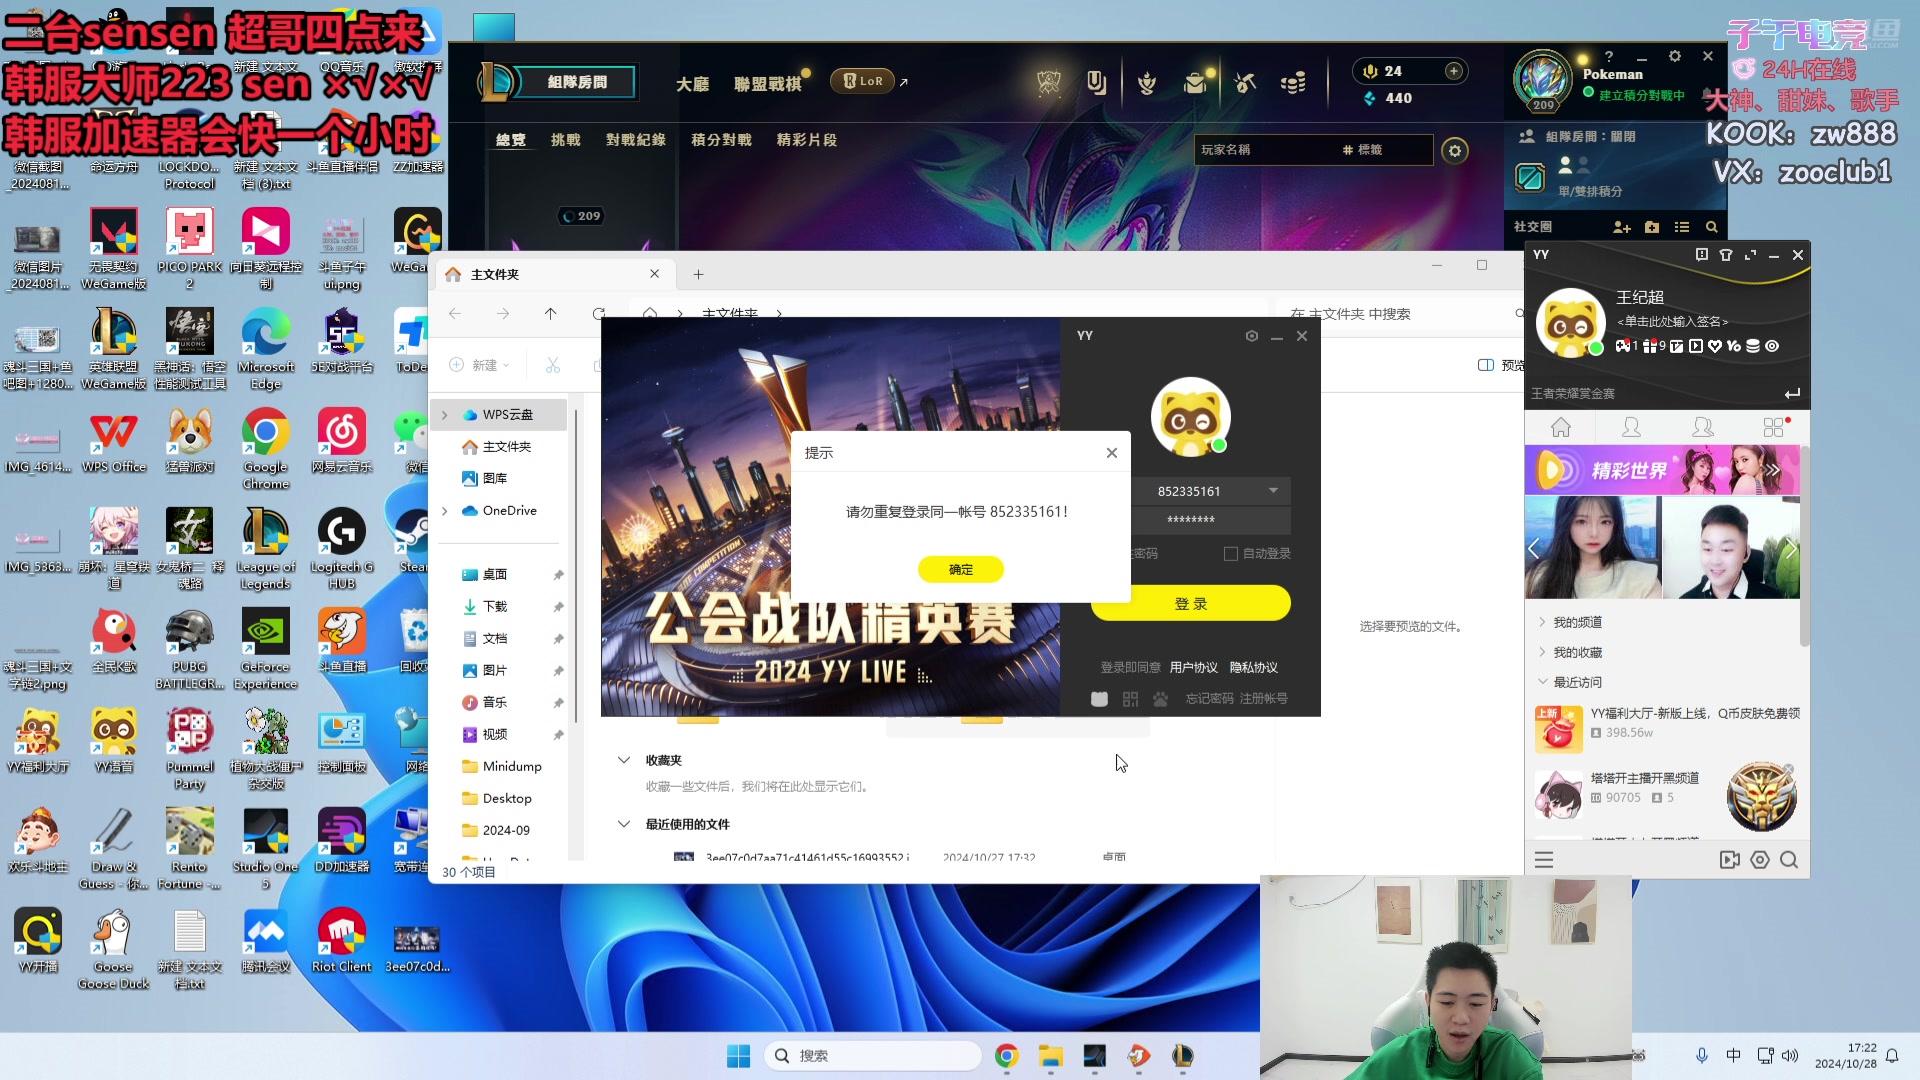Show previous featured streamer in YY carousel

pyautogui.click(x=1534, y=549)
